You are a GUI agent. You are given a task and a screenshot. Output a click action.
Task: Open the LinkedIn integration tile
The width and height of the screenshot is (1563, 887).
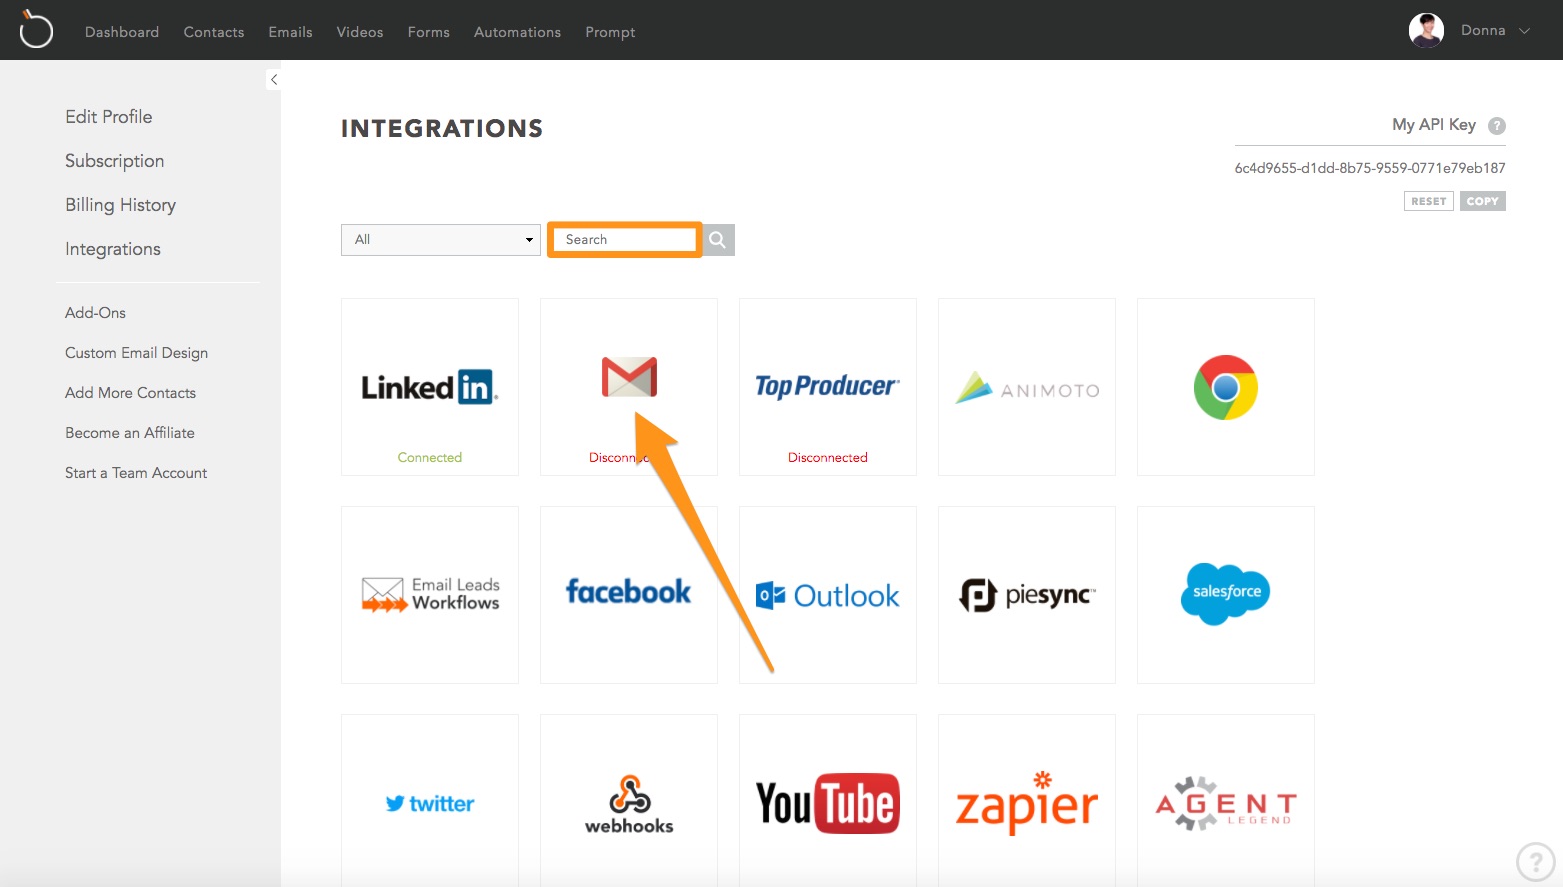click(x=430, y=387)
